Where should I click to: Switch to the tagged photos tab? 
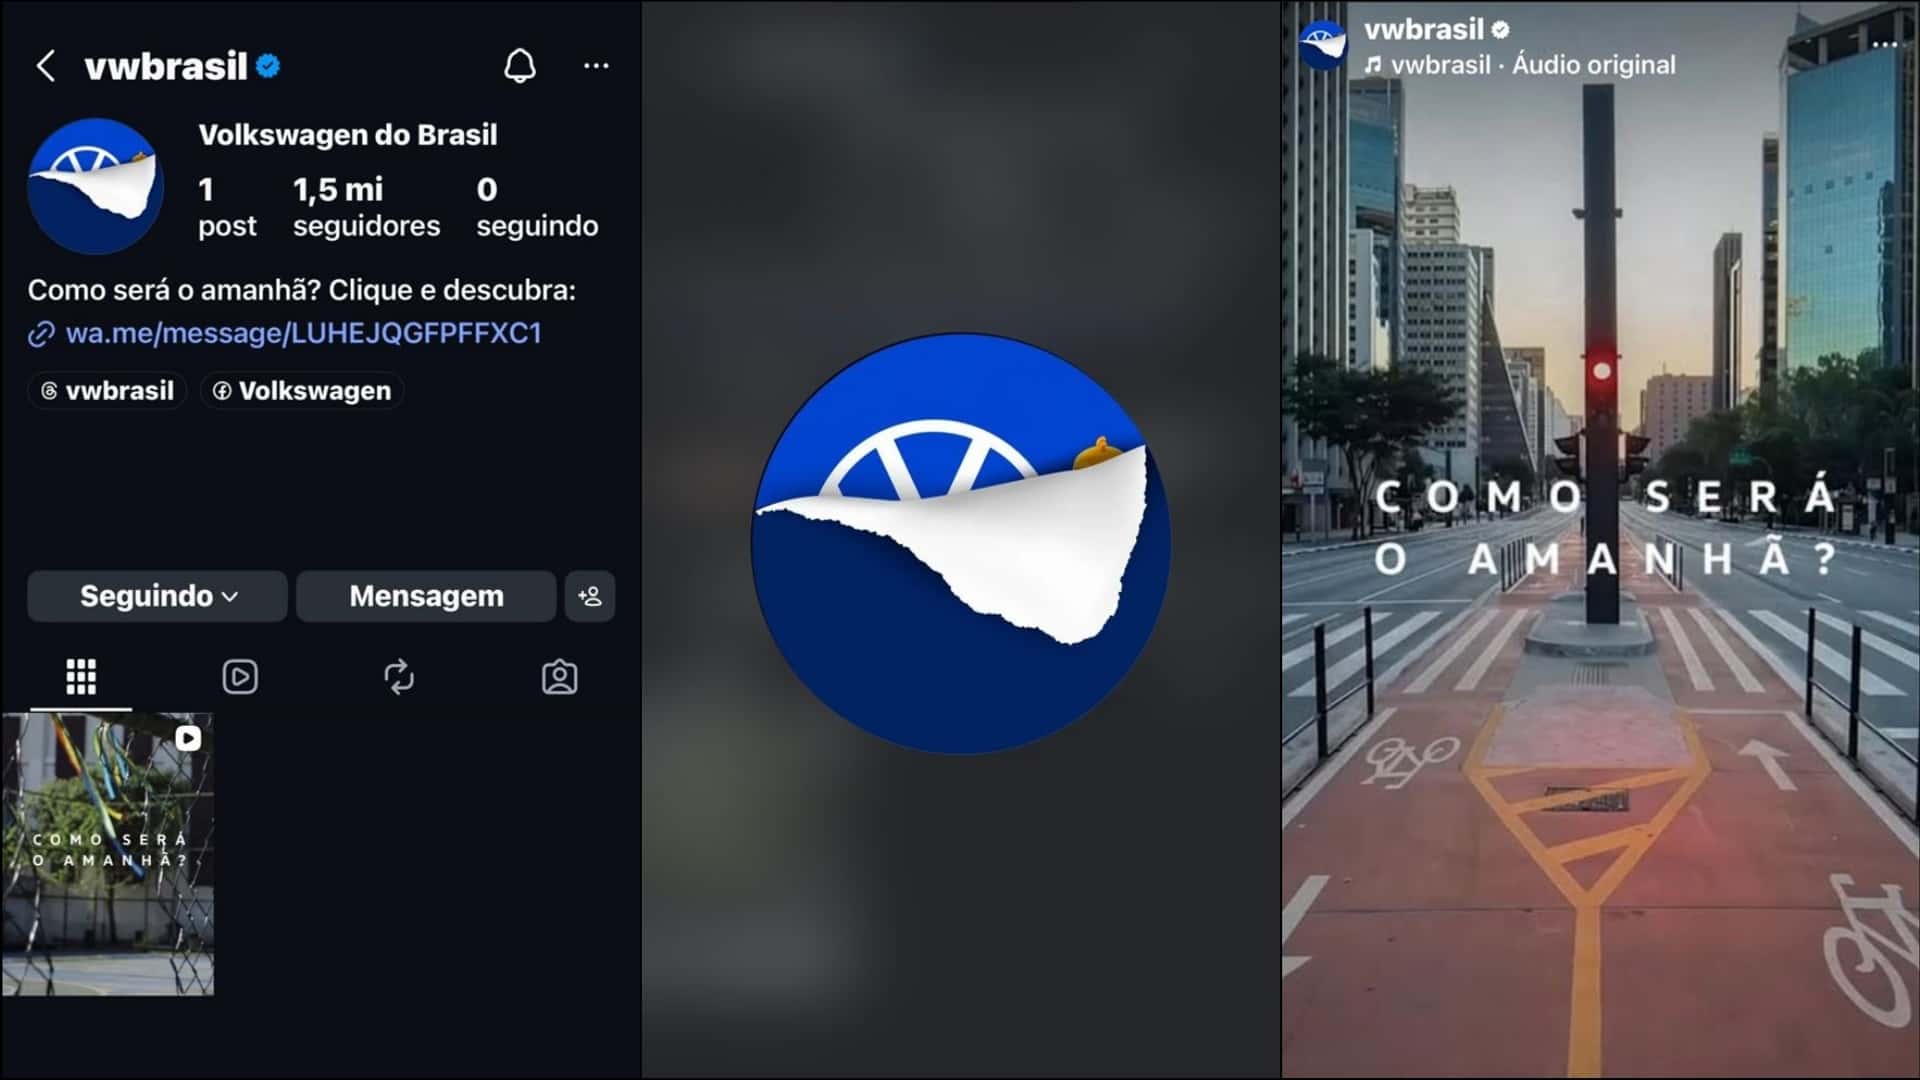coord(559,677)
